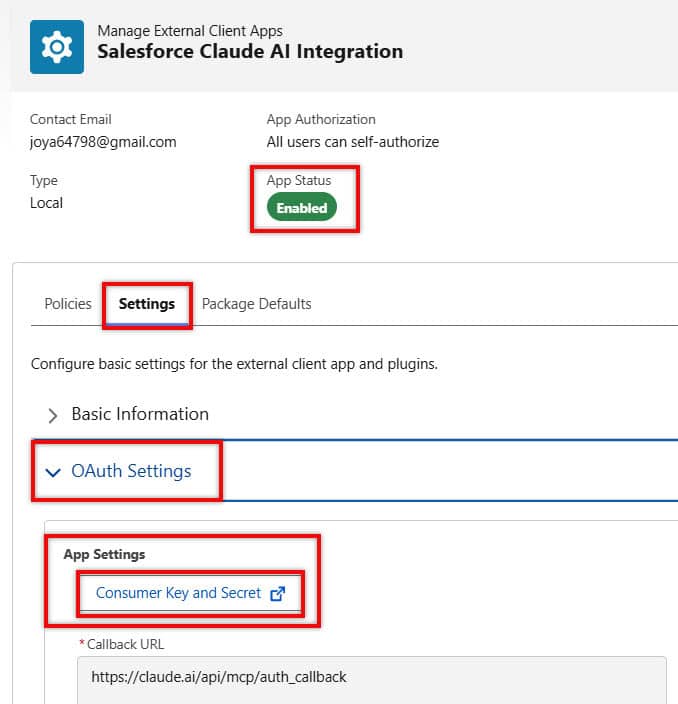The image size is (678, 704).
Task: Switch to the Policies tab
Action: click(68, 304)
